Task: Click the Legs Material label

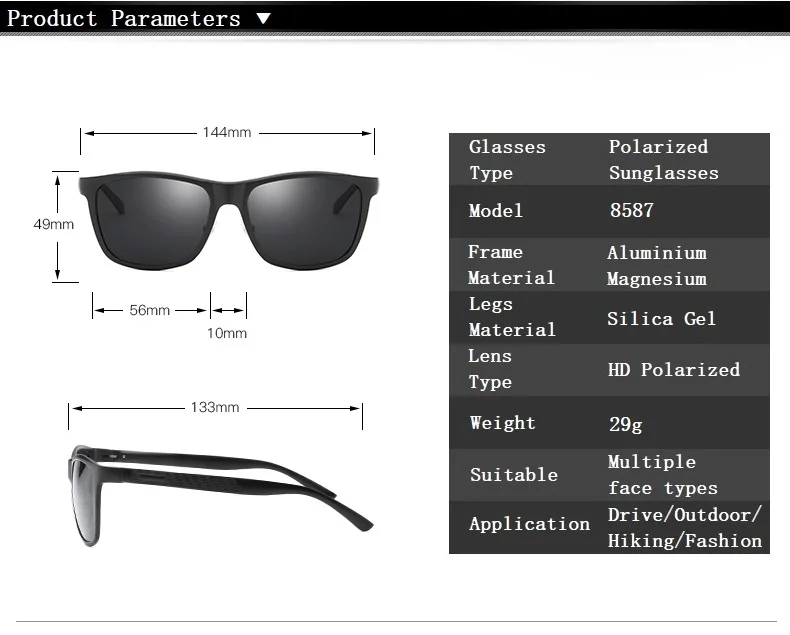Action: tap(512, 316)
